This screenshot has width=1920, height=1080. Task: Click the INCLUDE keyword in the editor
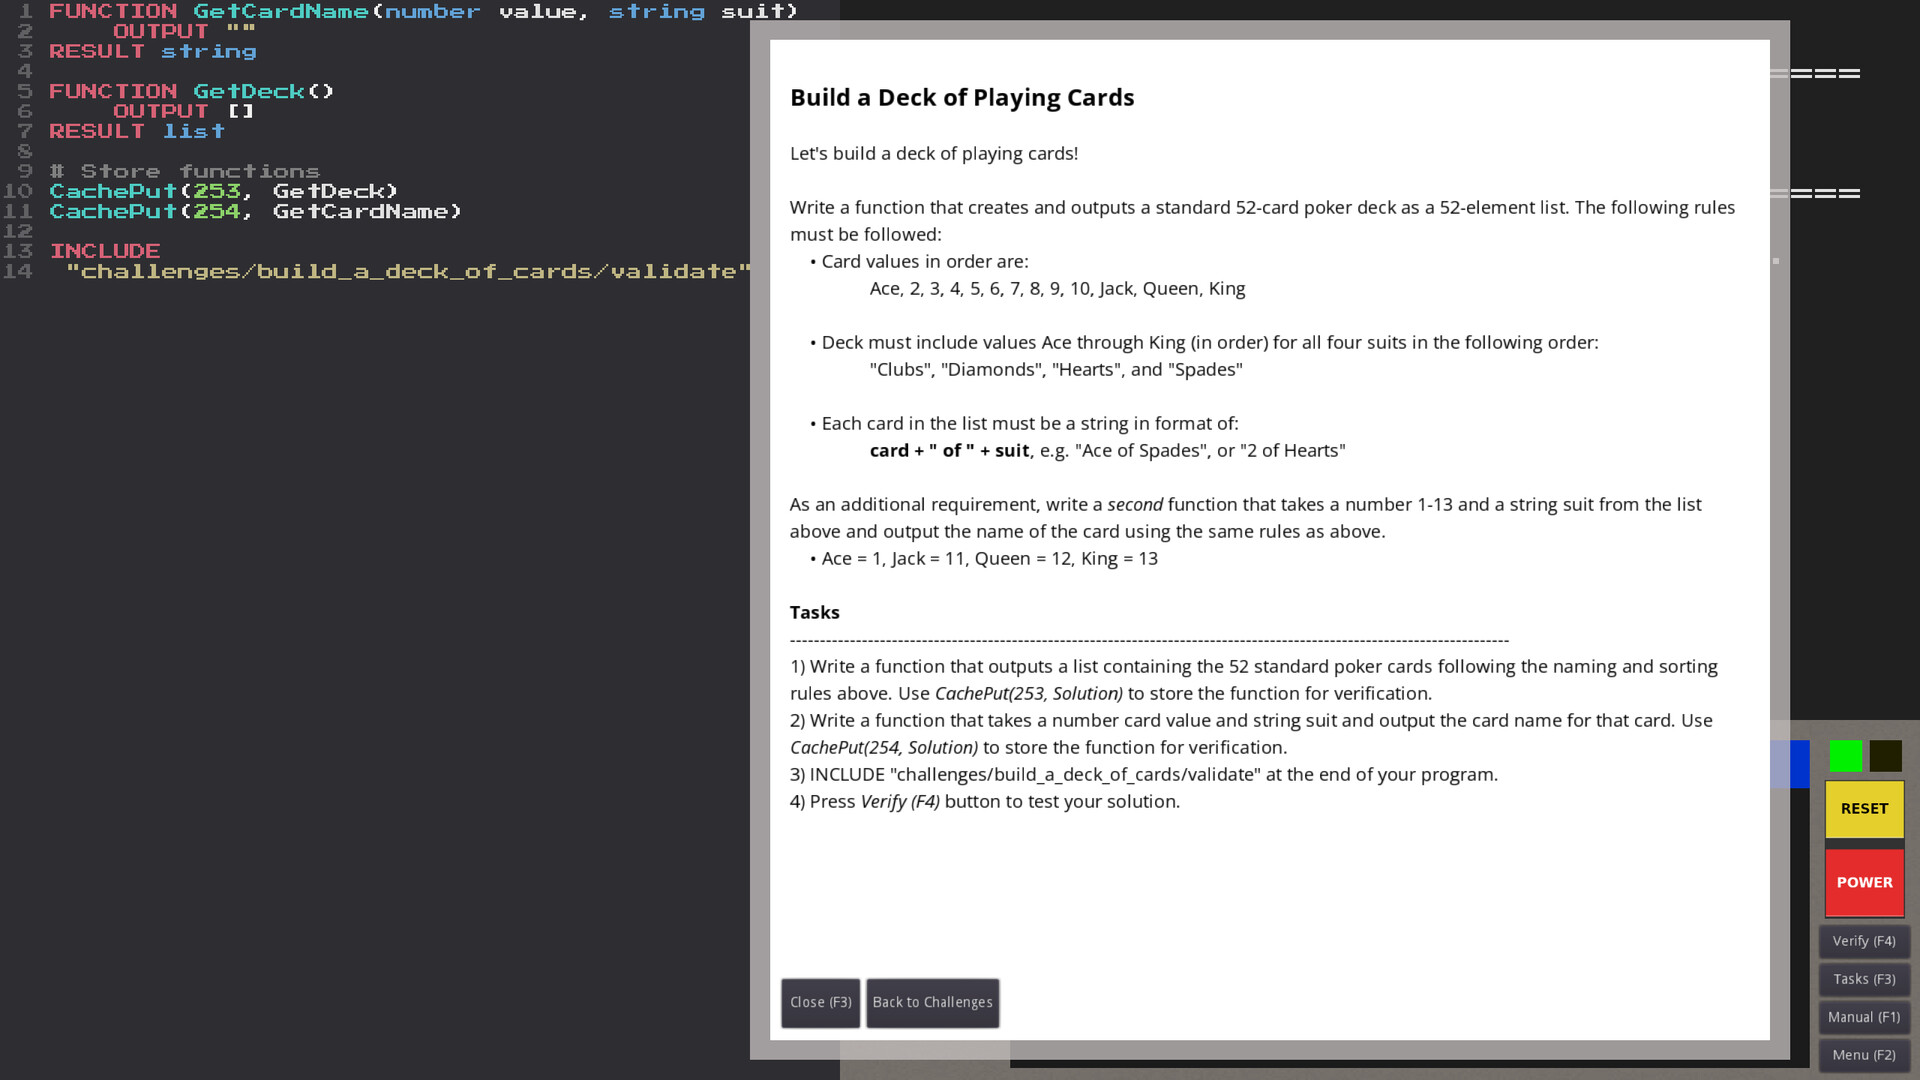pyautogui.click(x=105, y=251)
